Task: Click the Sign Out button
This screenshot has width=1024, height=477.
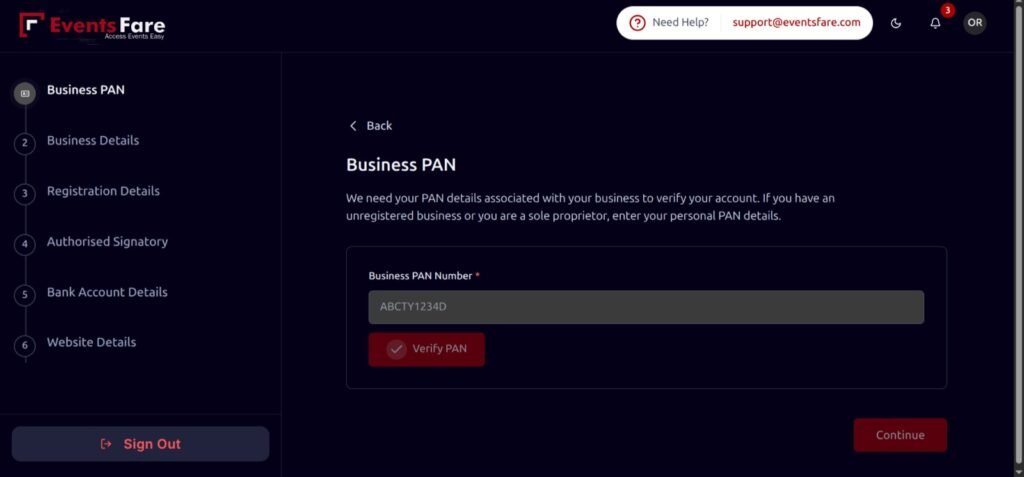Action: [140, 444]
